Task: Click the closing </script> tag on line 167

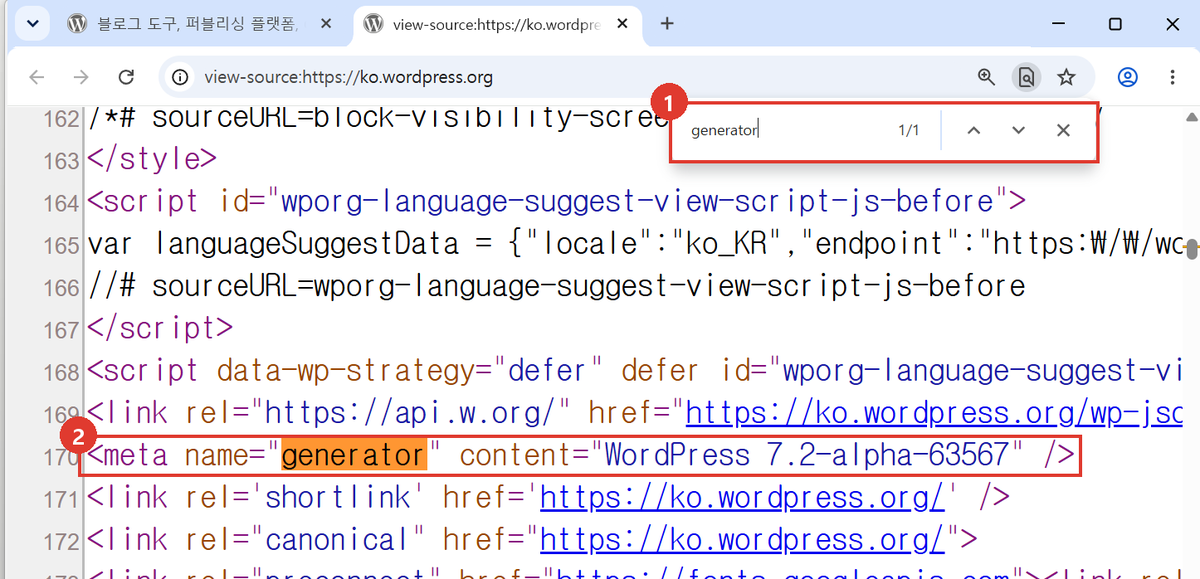Action: pyautogui.click(x=160, y=328)
